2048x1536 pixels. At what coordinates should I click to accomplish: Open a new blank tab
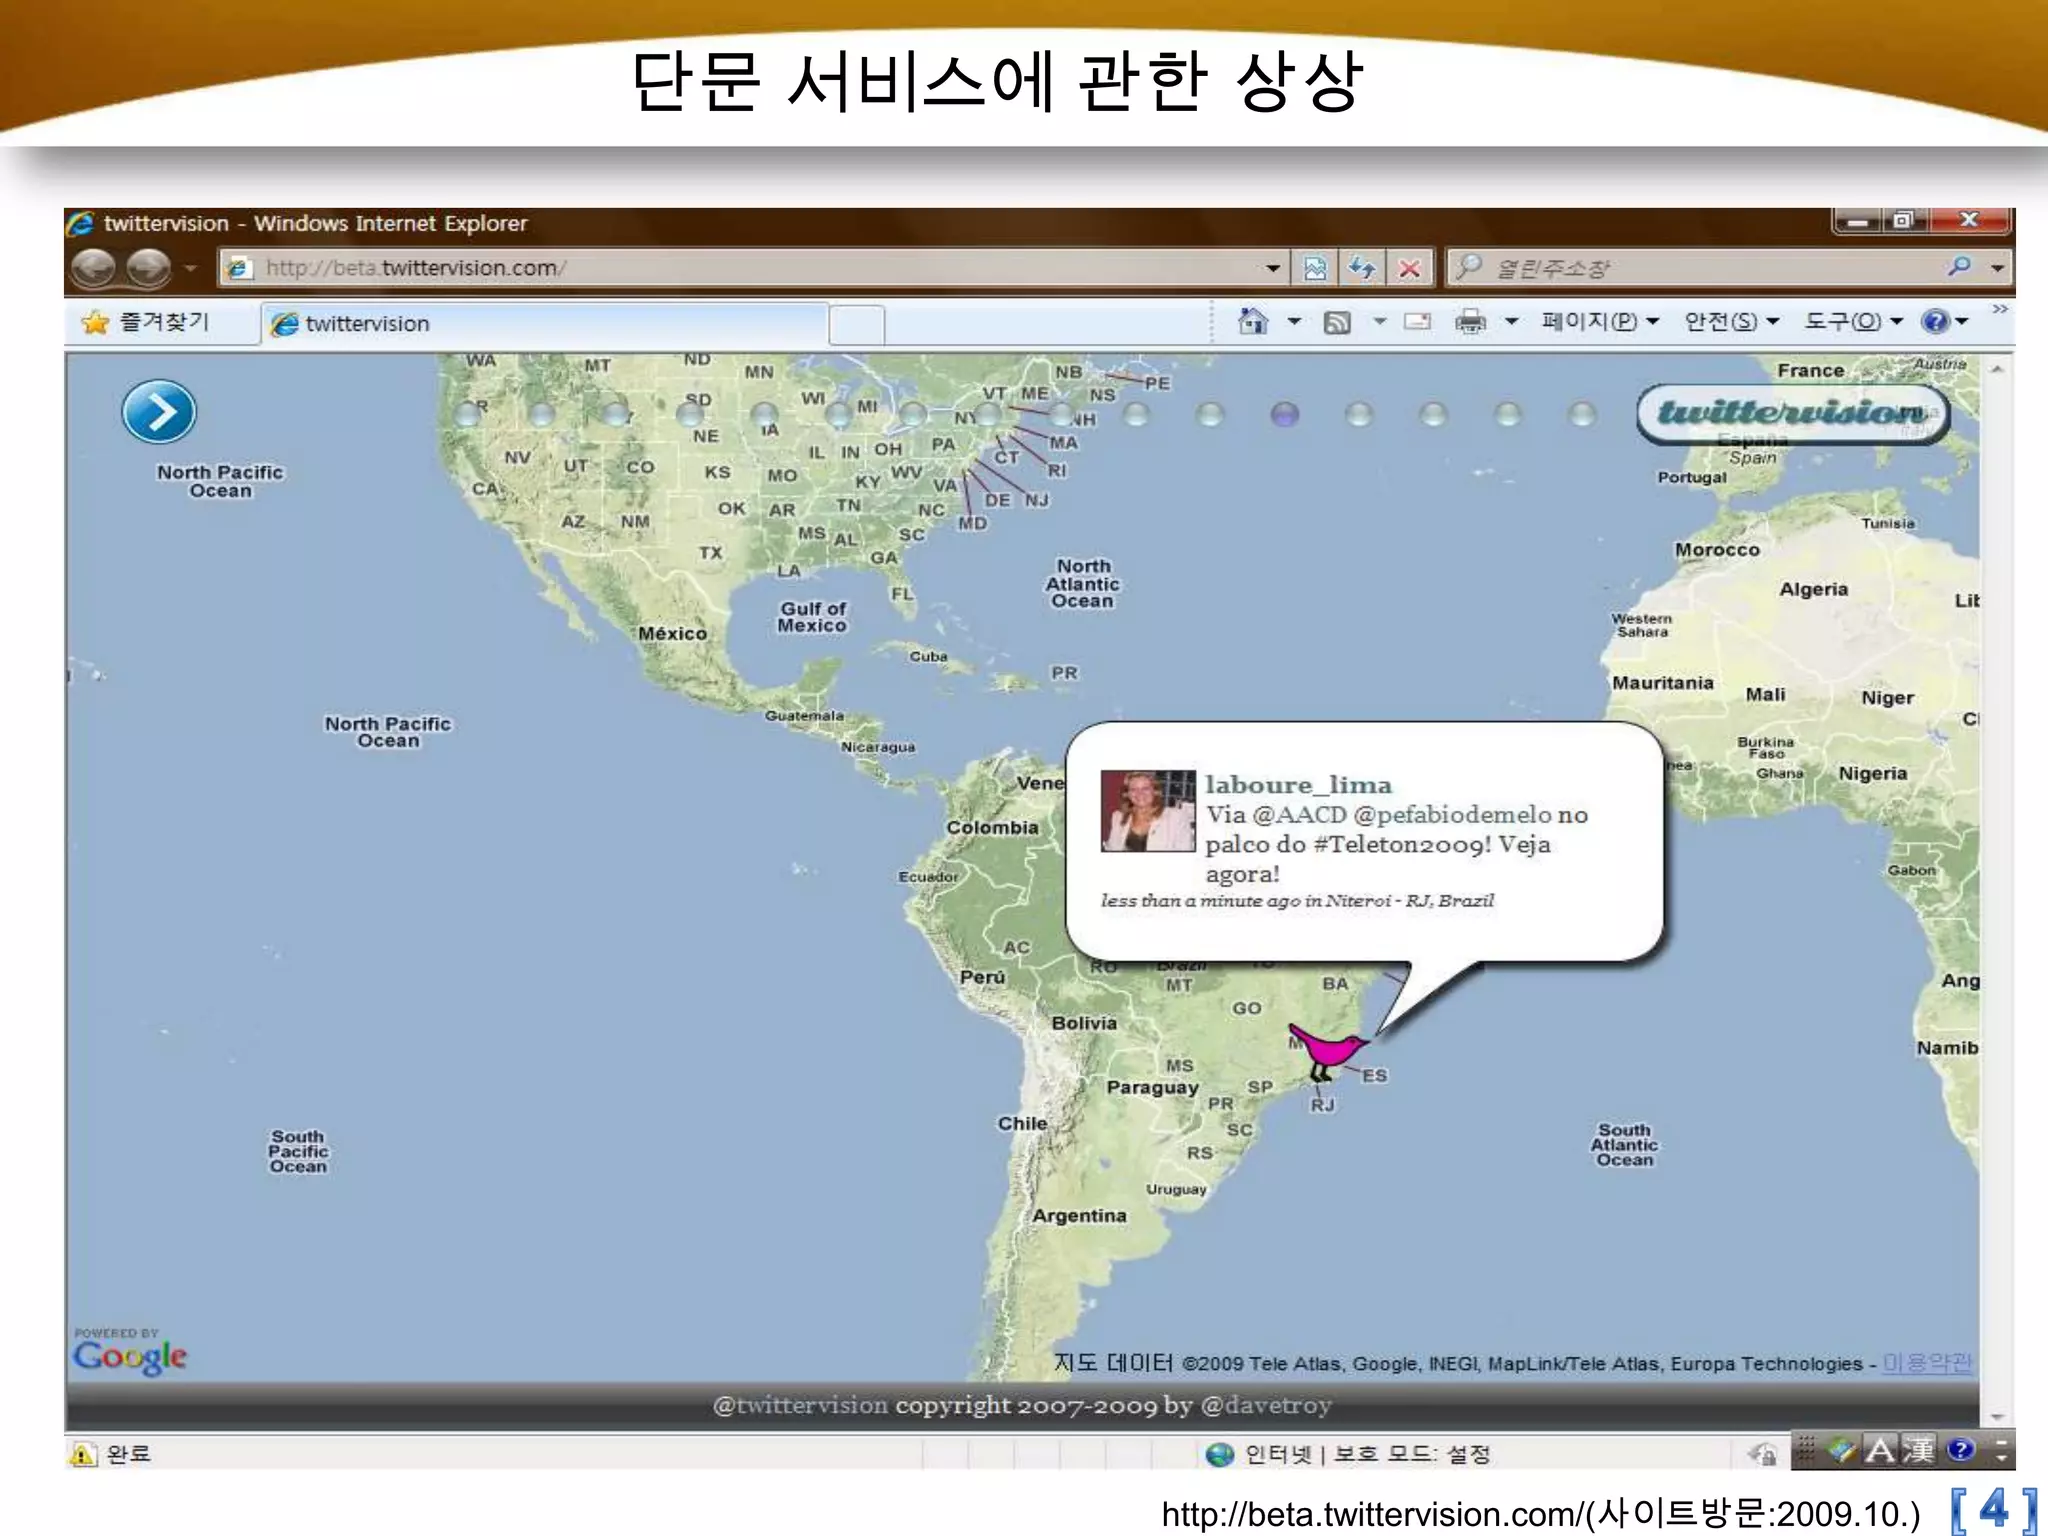click(x=857, y=325)
